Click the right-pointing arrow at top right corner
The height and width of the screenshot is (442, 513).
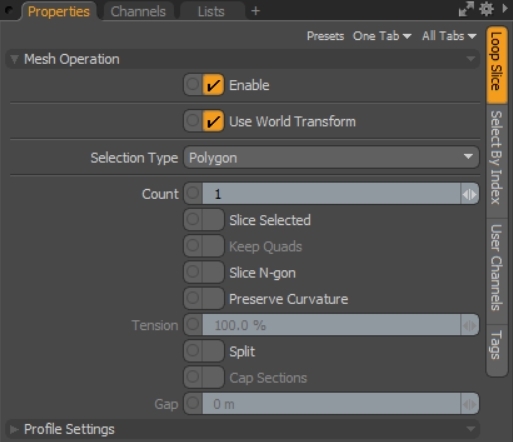click(x=505, y=9)
